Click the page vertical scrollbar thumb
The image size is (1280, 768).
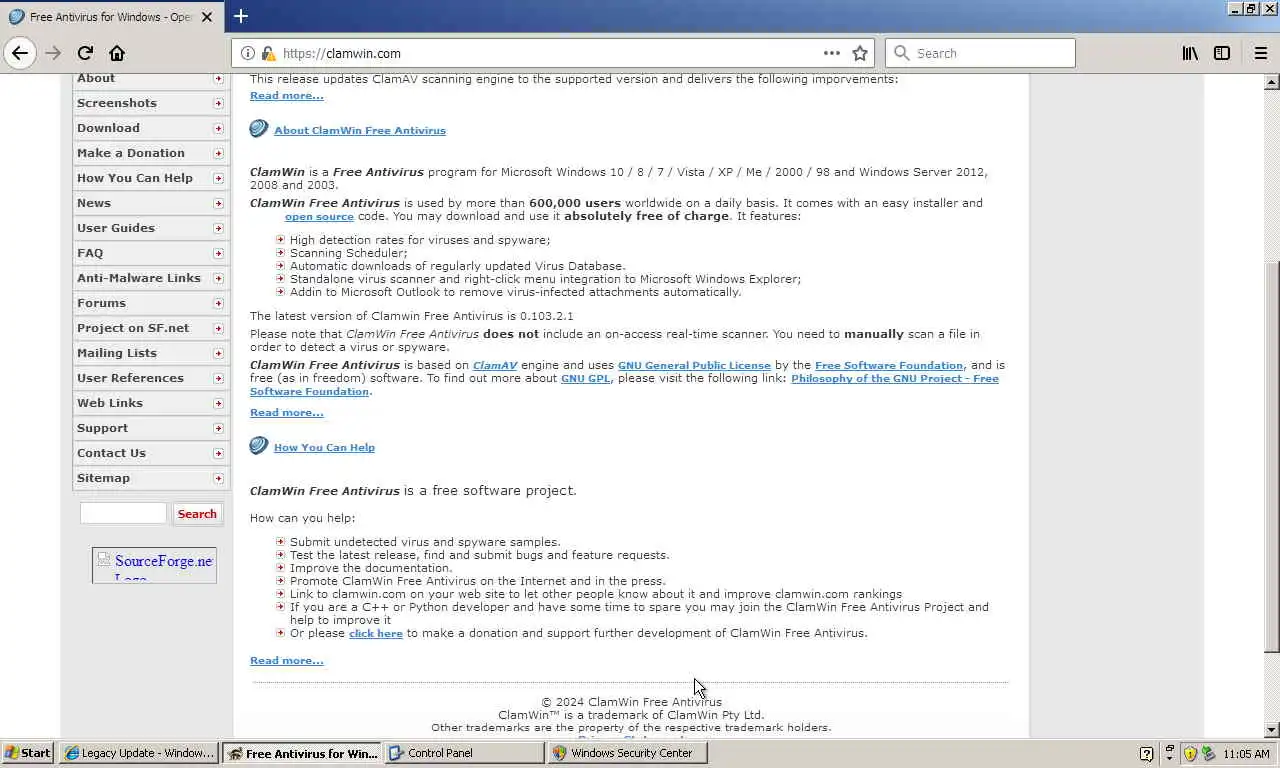(x=1272, y=456)
